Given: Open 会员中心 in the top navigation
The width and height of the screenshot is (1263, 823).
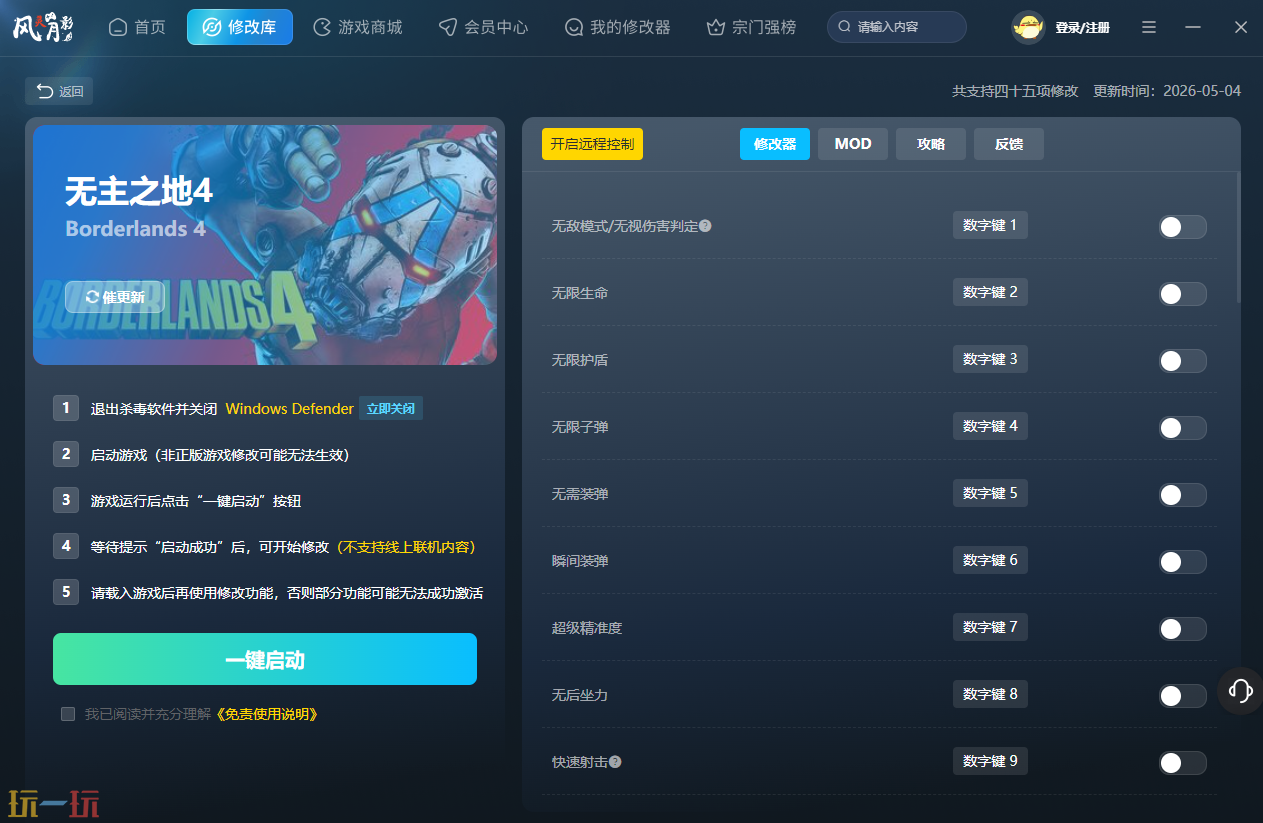Looking at the screenshot, I should click(x=484, y=27).
